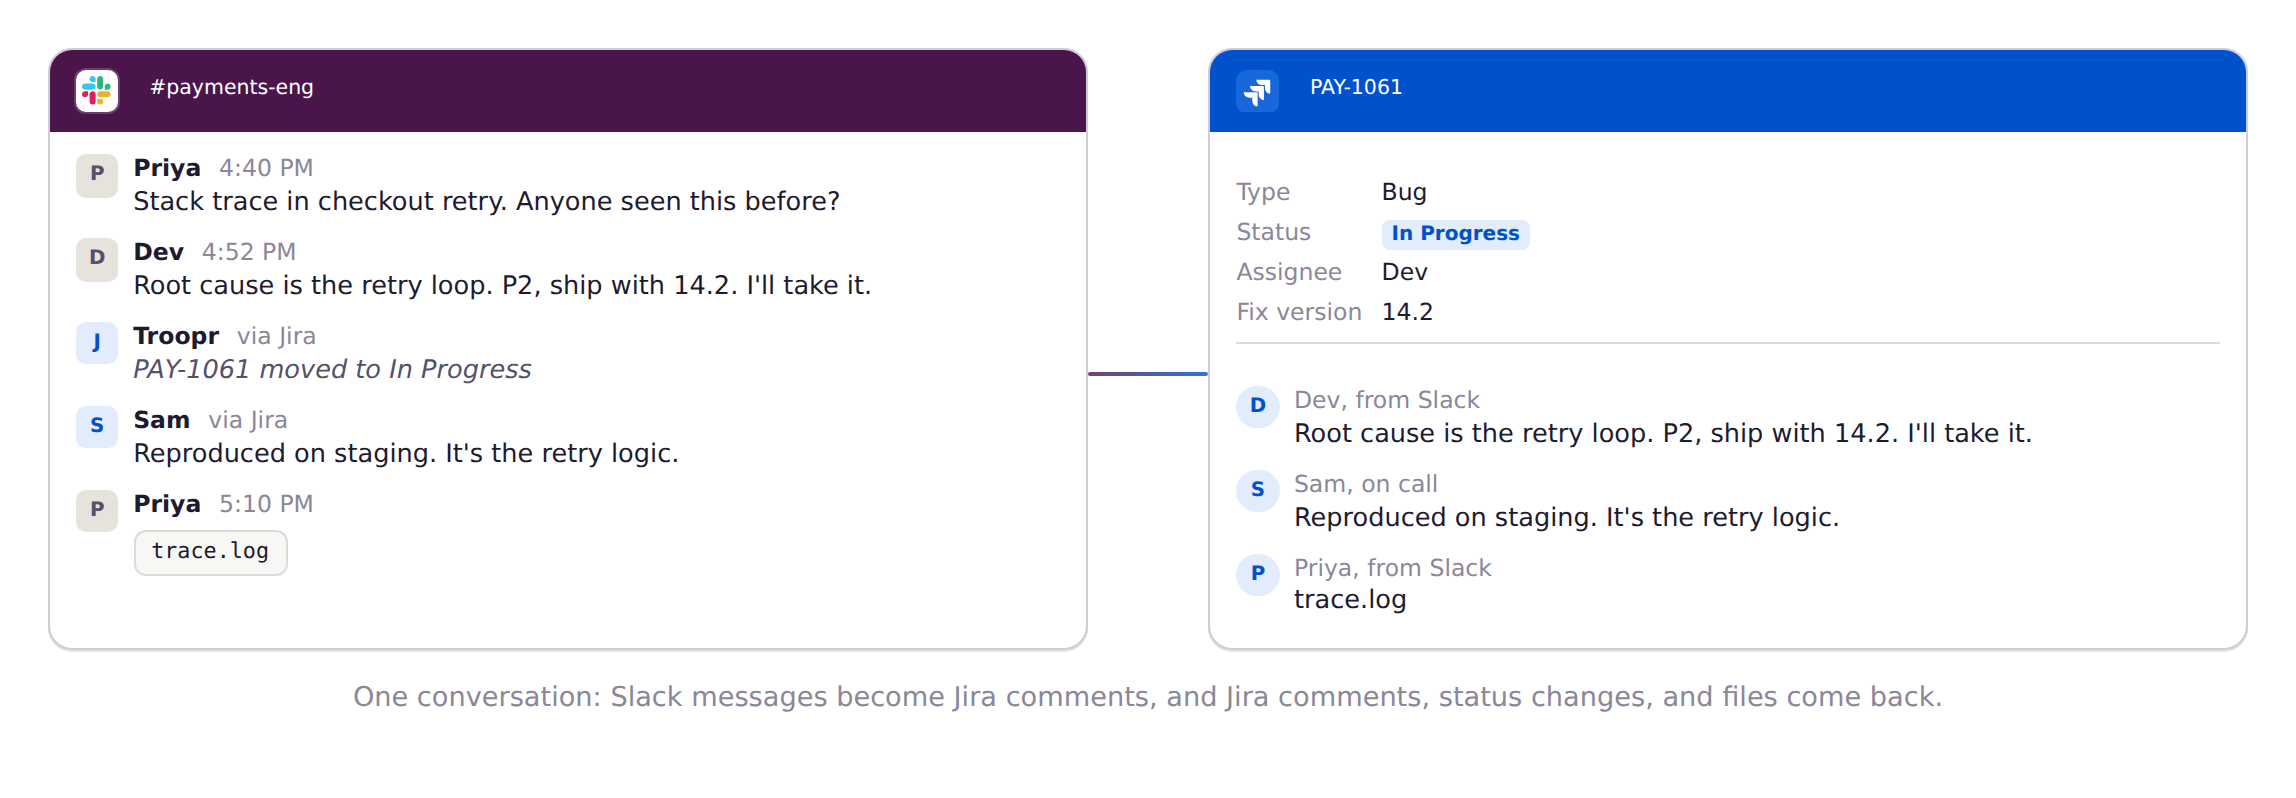Select the "Sam, on call" comment author line
This screenshot has width=2296, height=798.
[1366, 484]
